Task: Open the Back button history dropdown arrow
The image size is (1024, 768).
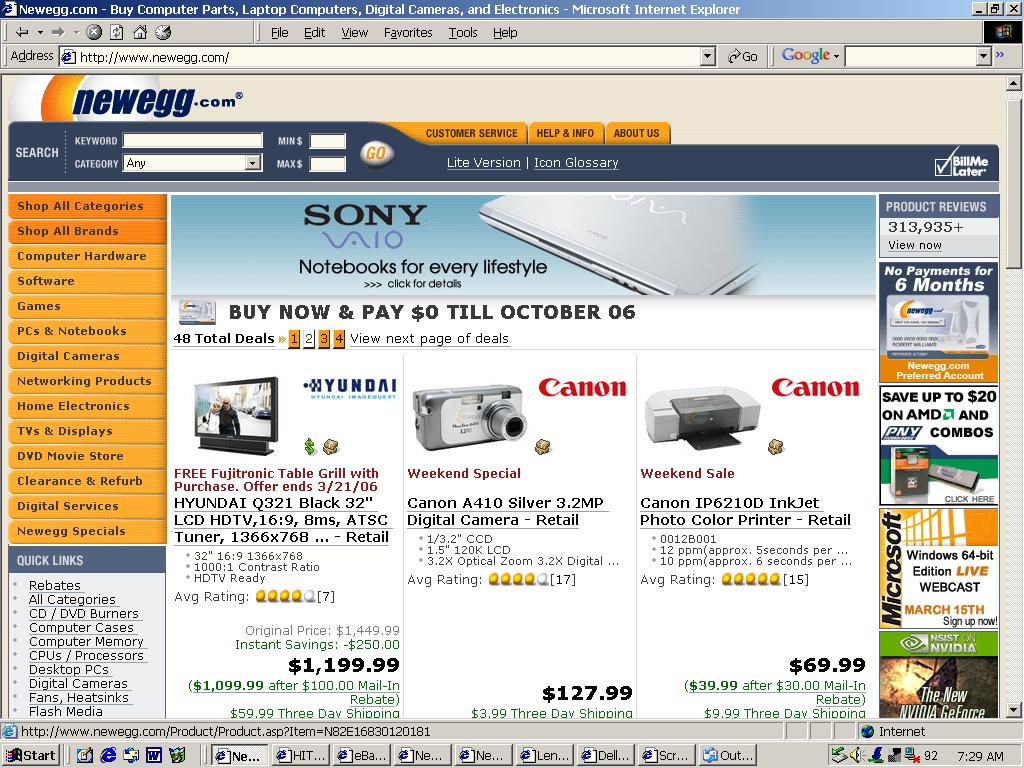Action: 40,32
